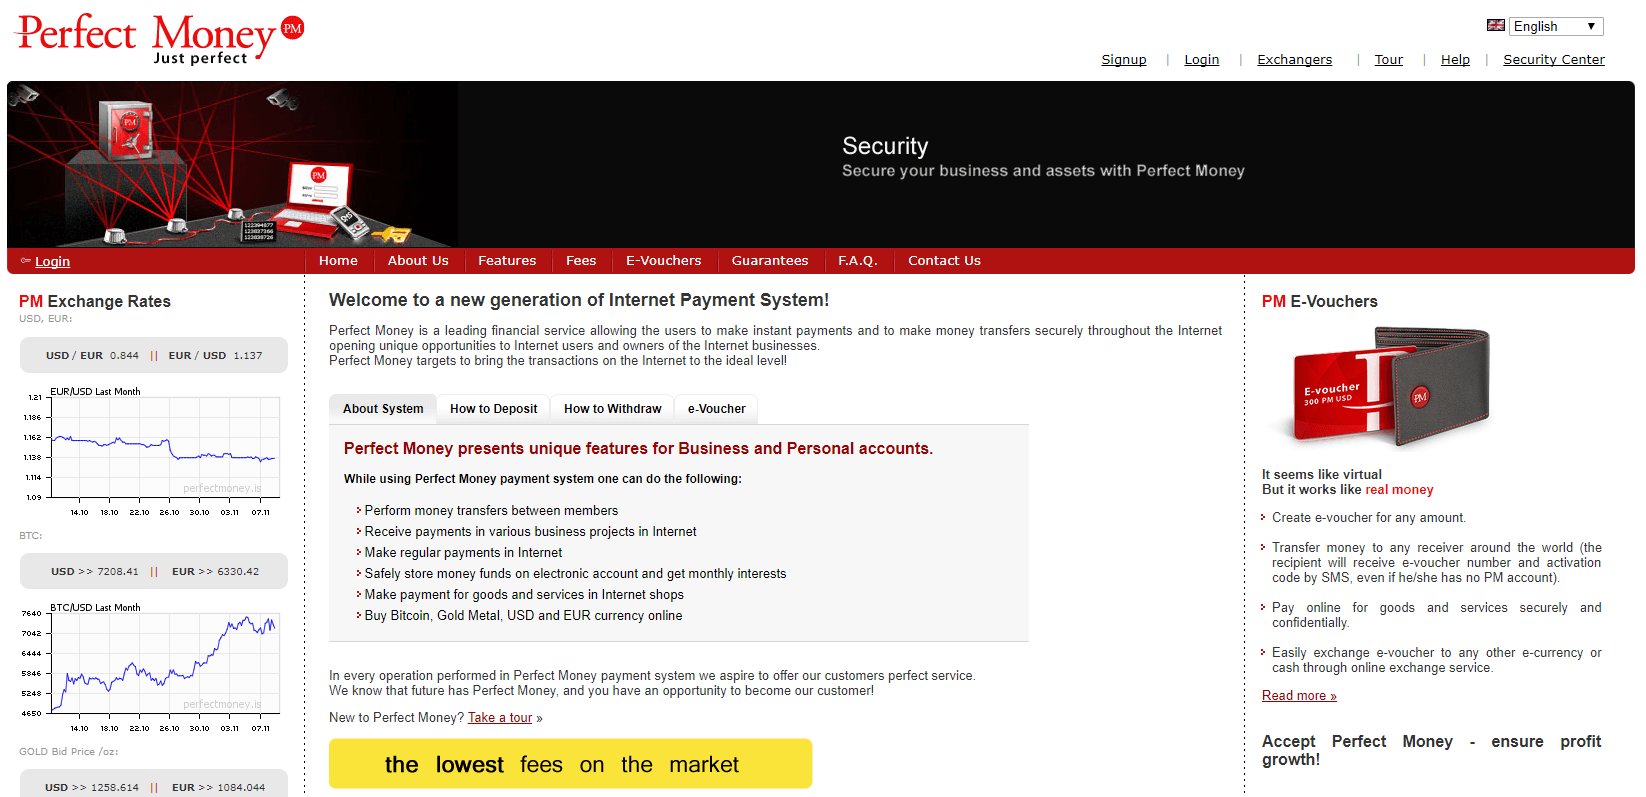Switch to the How to Withdraw tab
The height and width of the screenshot is (797, 1646).
coord(612,409)
